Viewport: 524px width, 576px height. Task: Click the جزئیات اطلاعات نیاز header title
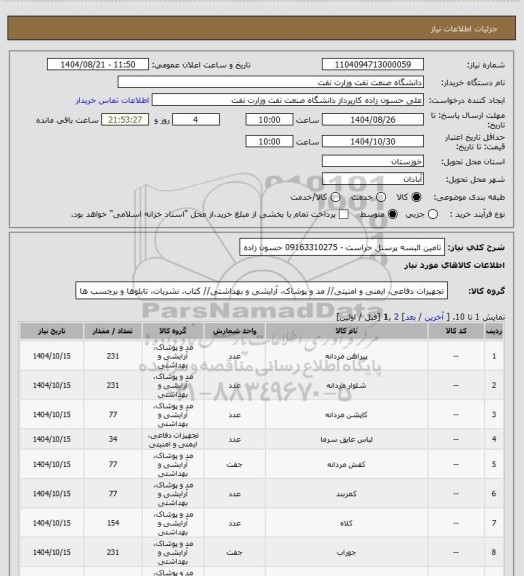click(x=464, y=29)
